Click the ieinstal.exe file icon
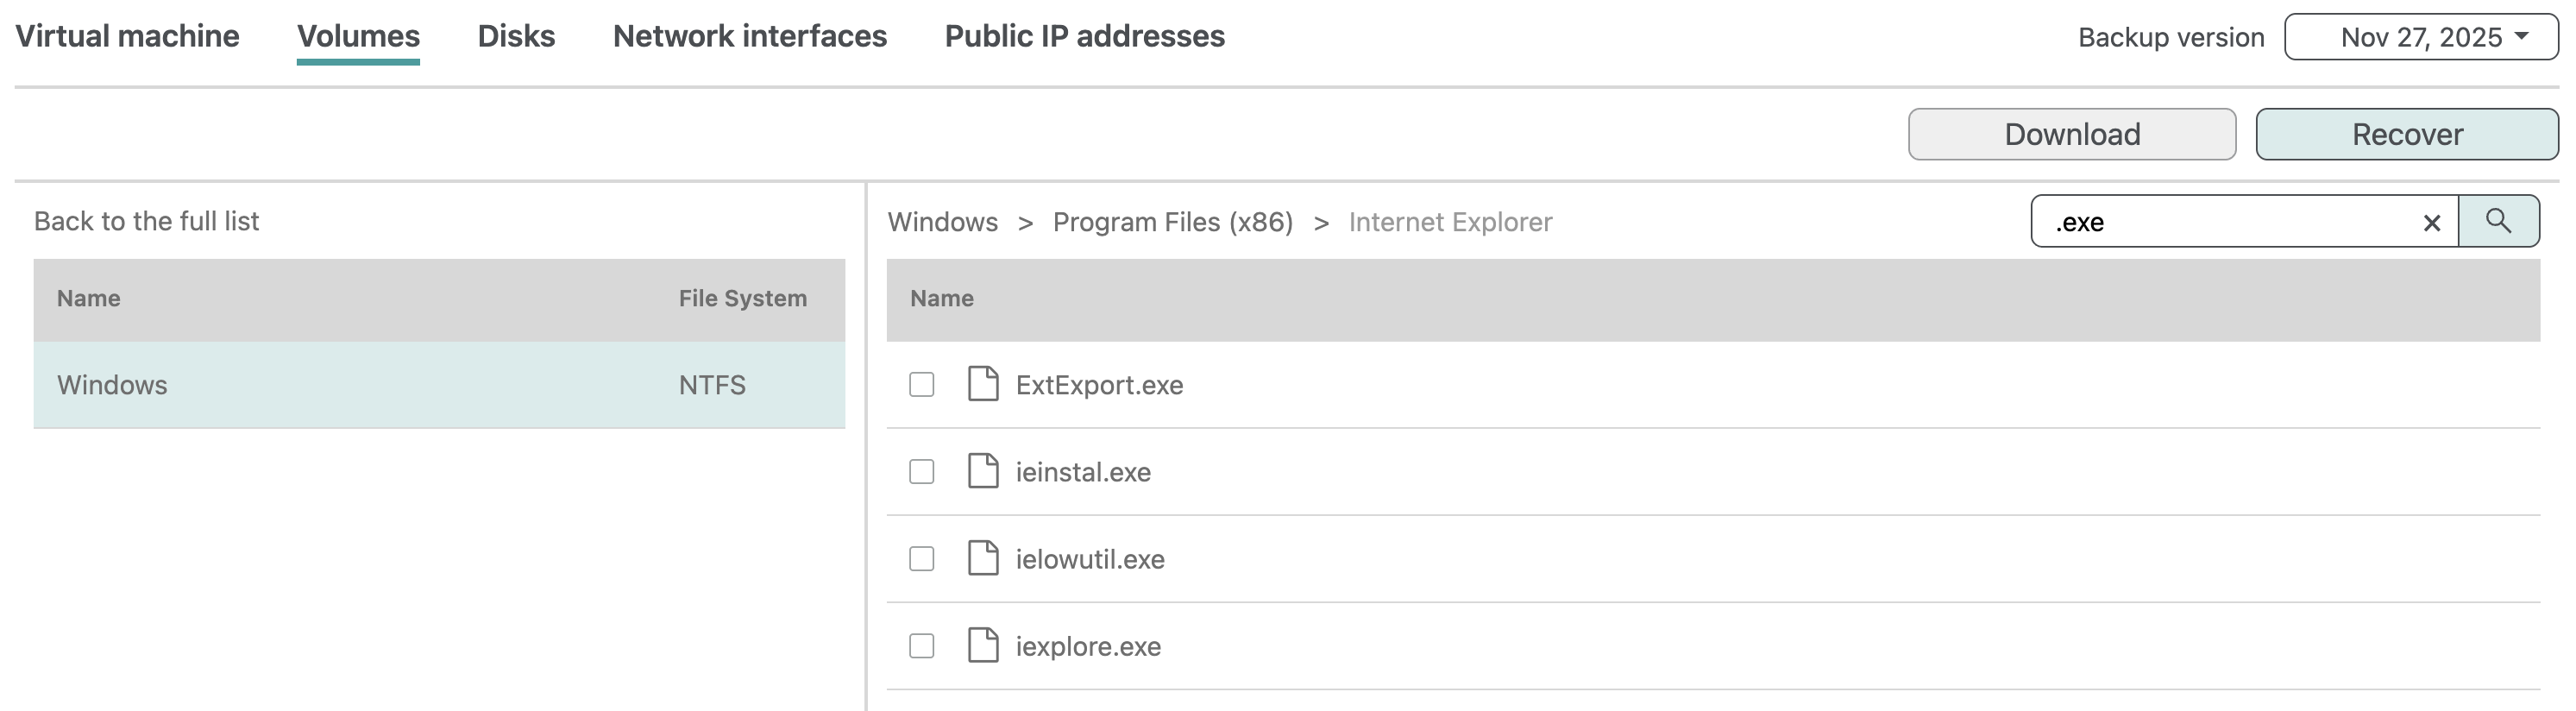Viewport: 2576px width, 711px height. pyautogui.click(x=982, y=471)
